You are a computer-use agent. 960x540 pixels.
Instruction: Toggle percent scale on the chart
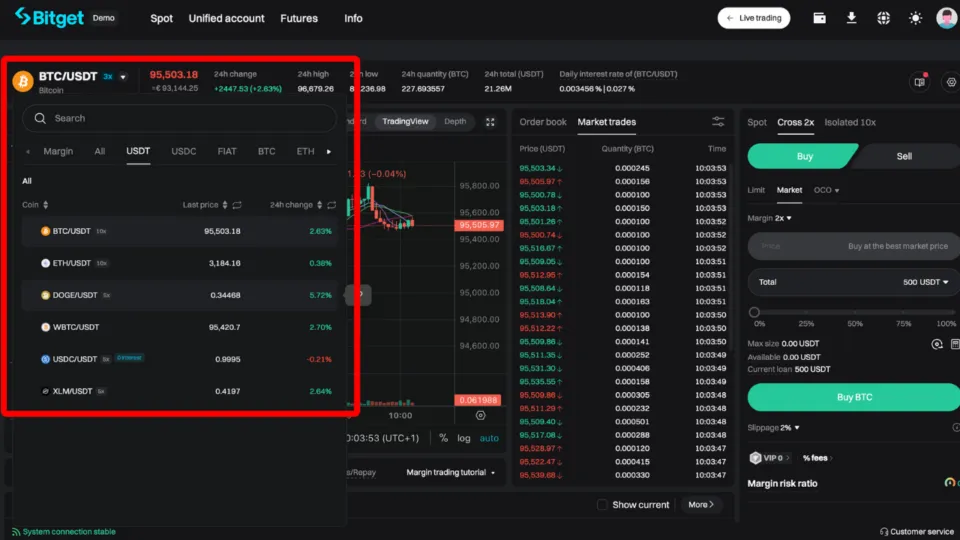point(443,438)
